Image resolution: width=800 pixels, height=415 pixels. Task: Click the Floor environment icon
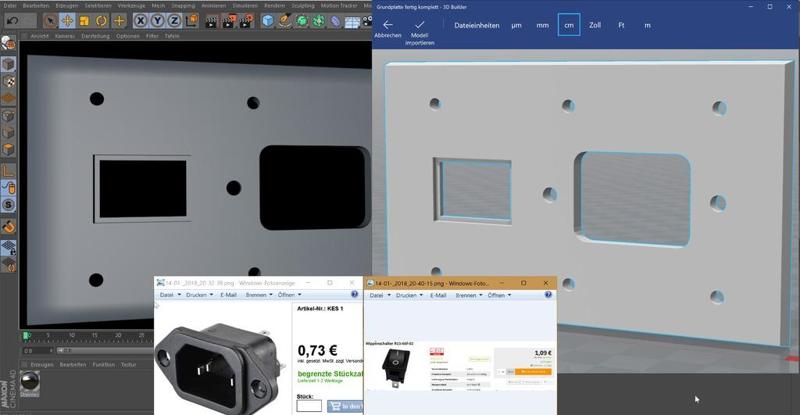click(352, 21)
